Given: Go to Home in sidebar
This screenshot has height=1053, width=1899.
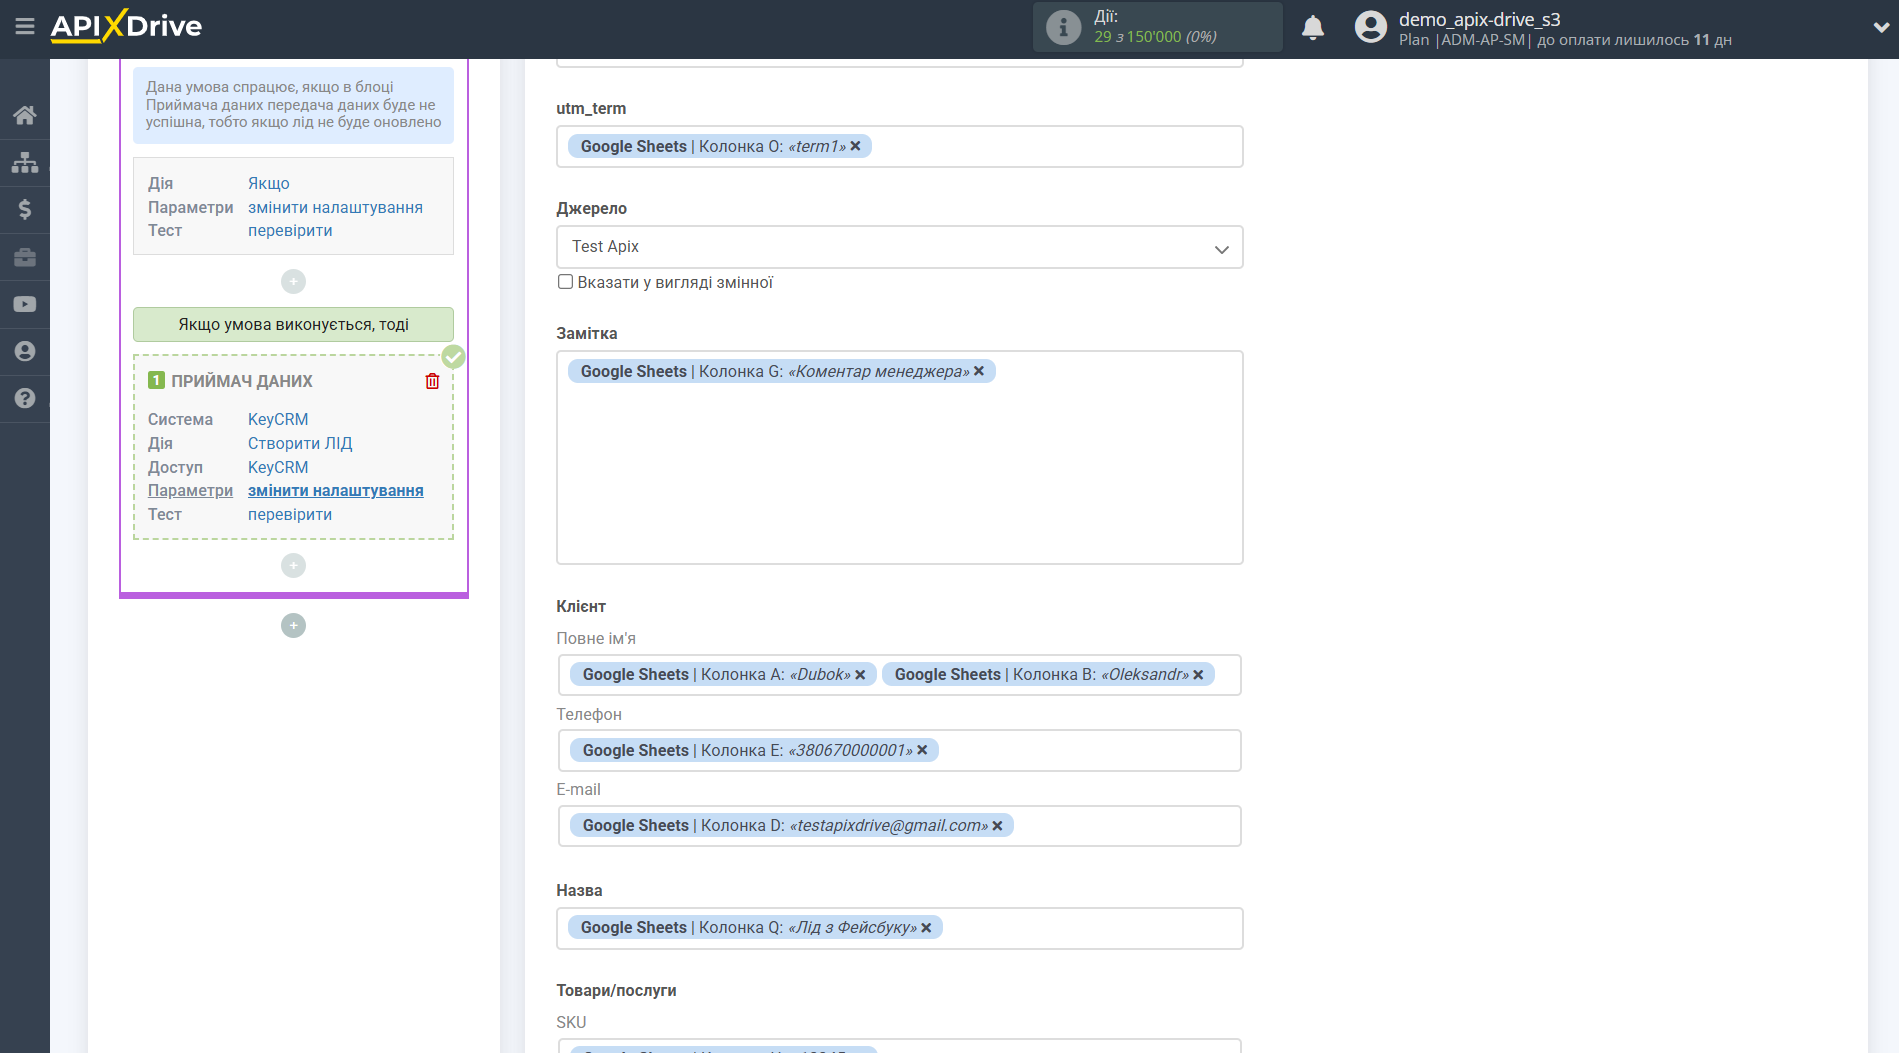Looking at the screenshot, I should click(x=25, y=115).
